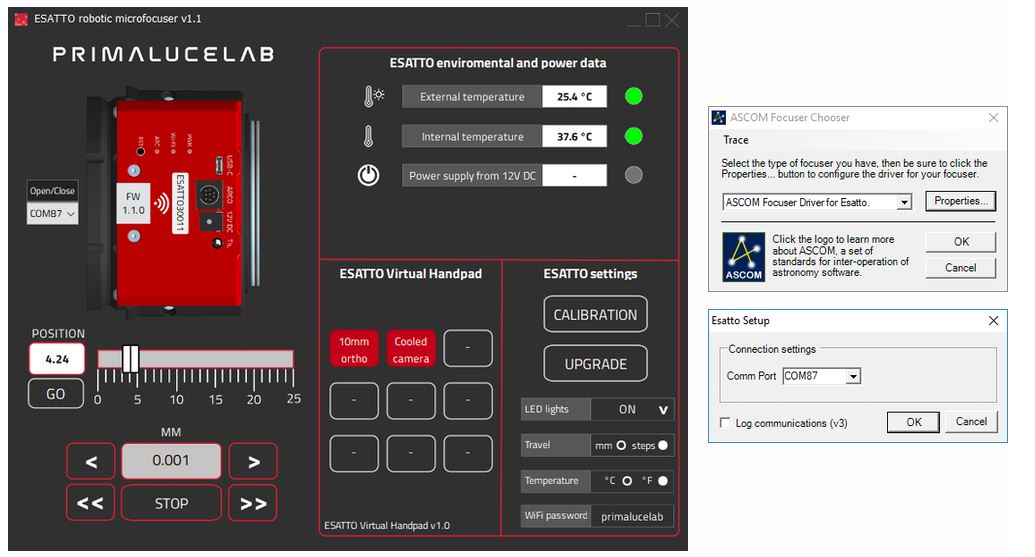Screen dimensions: 1035x557
Task: Move focuser one step outward with >
Action: click(253, 461)
